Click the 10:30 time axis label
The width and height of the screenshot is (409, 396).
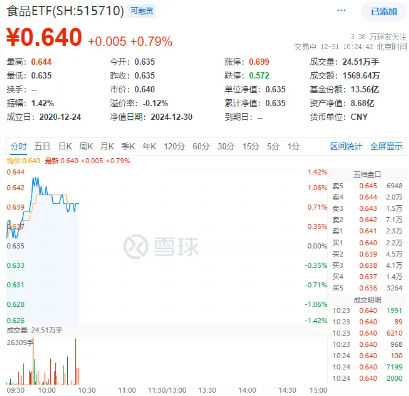pyautogui.click(x=87, y=390)
